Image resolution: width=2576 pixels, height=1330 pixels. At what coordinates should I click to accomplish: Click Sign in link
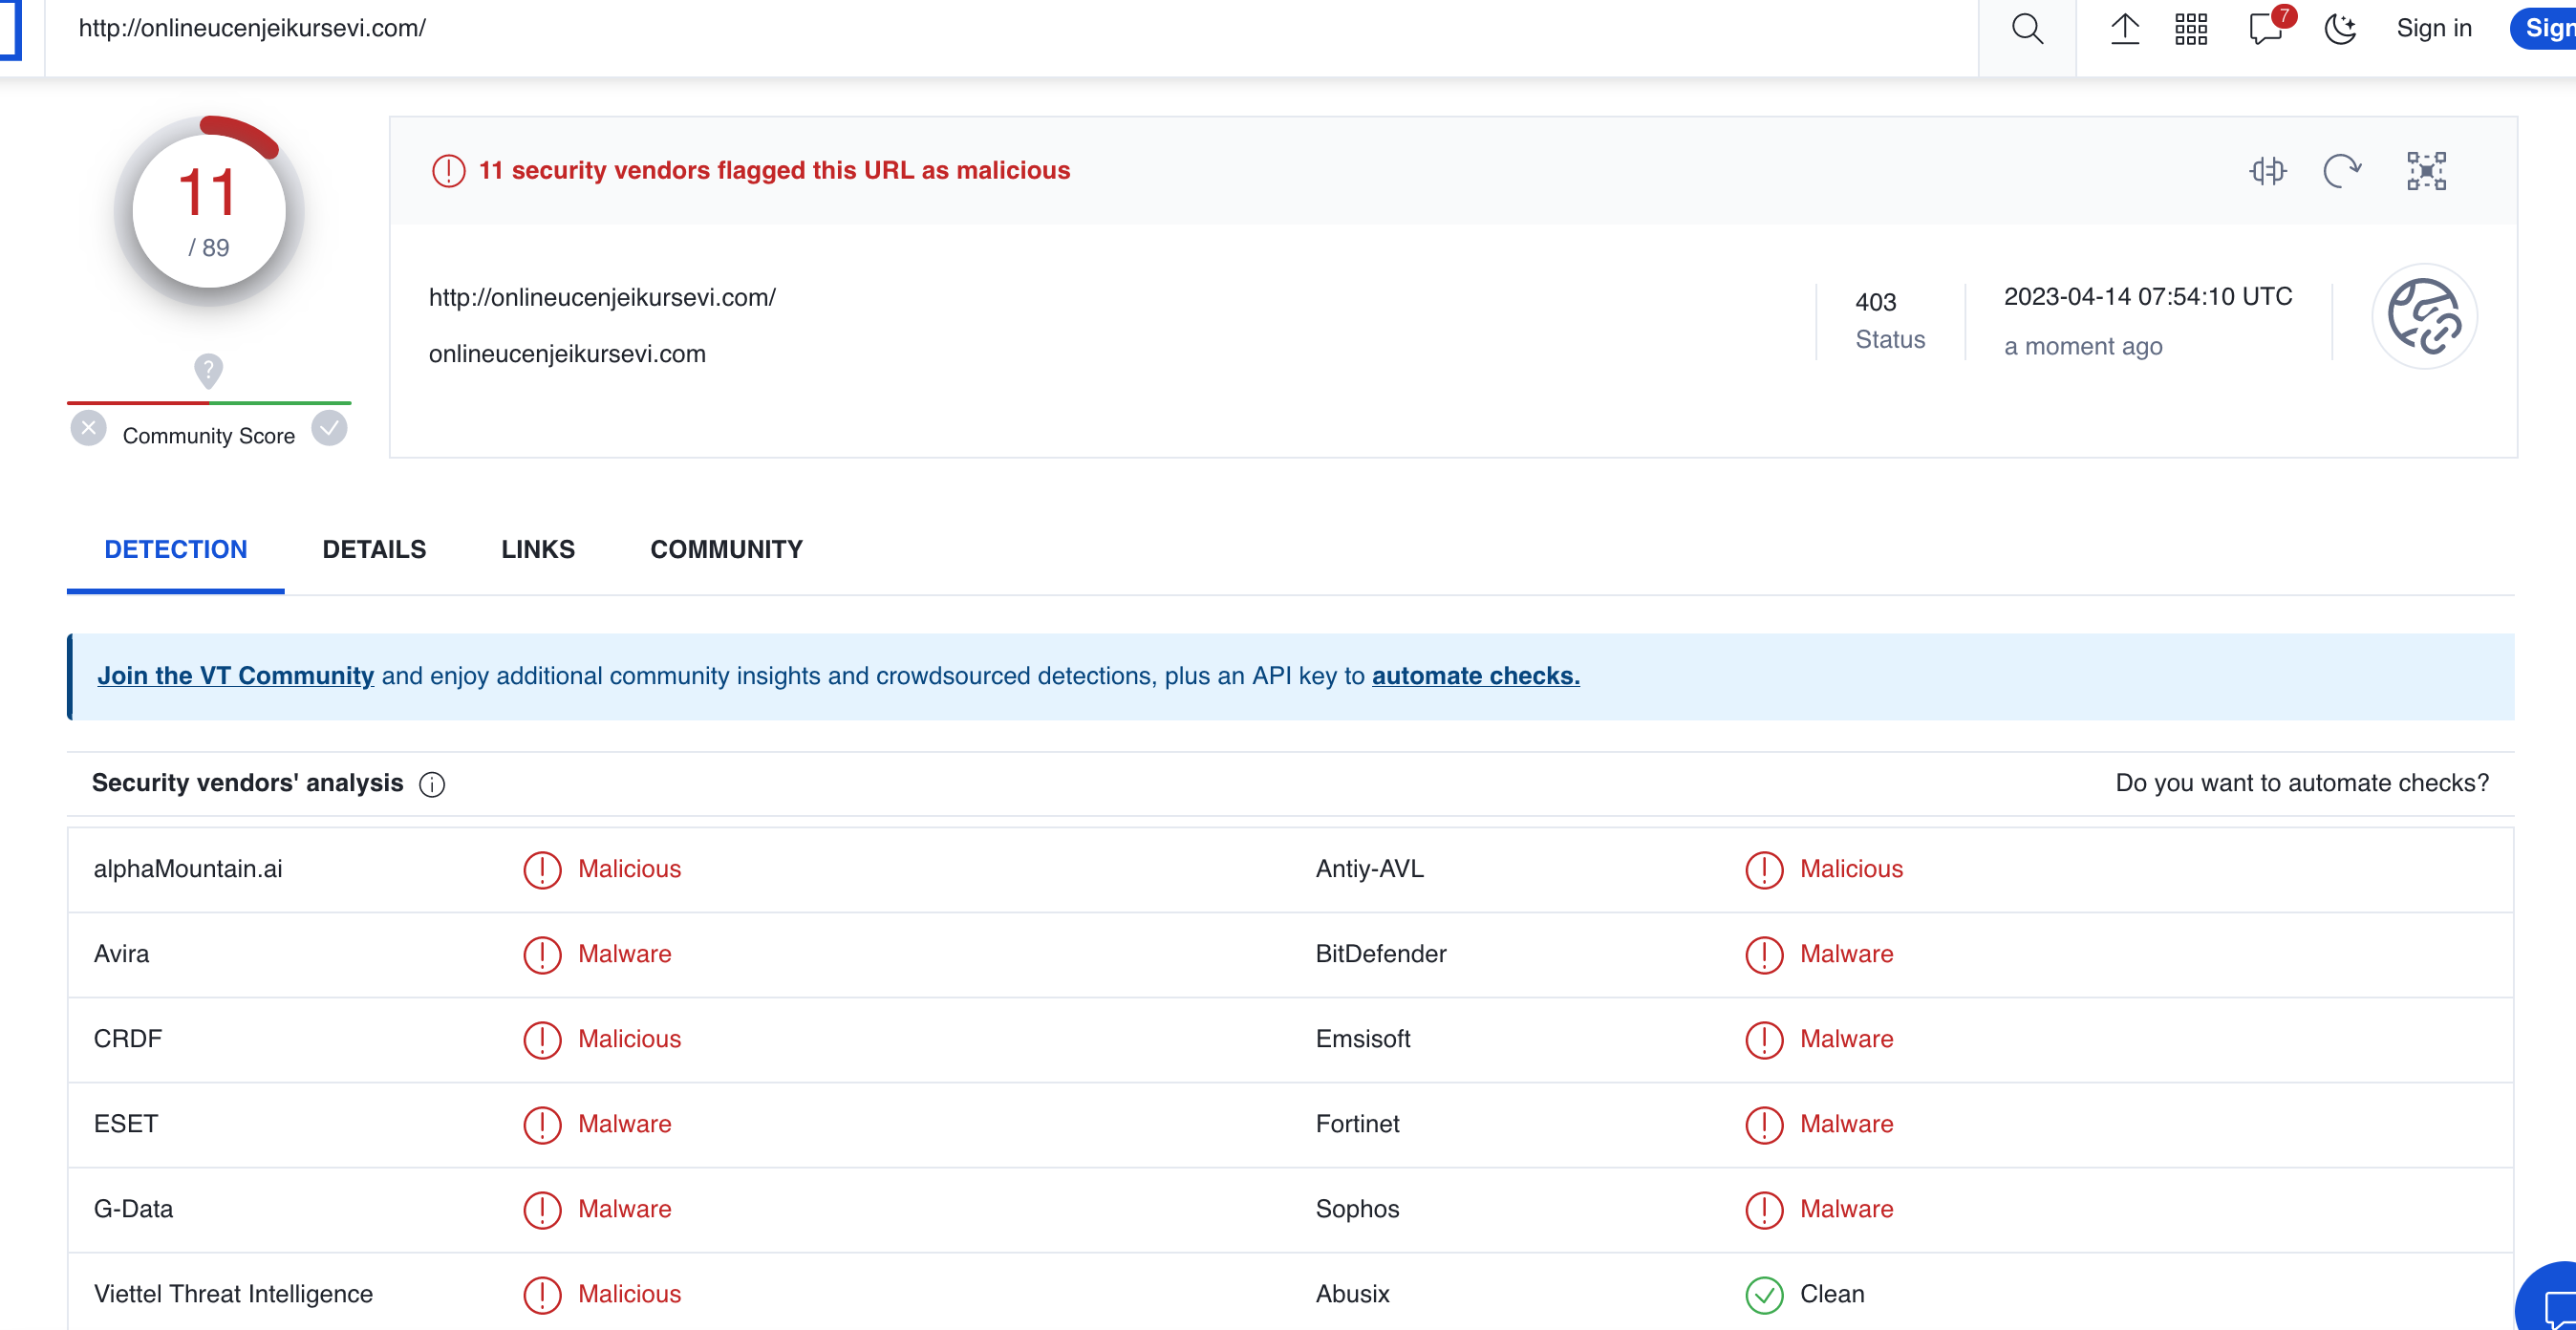(x=2434, y=28)
